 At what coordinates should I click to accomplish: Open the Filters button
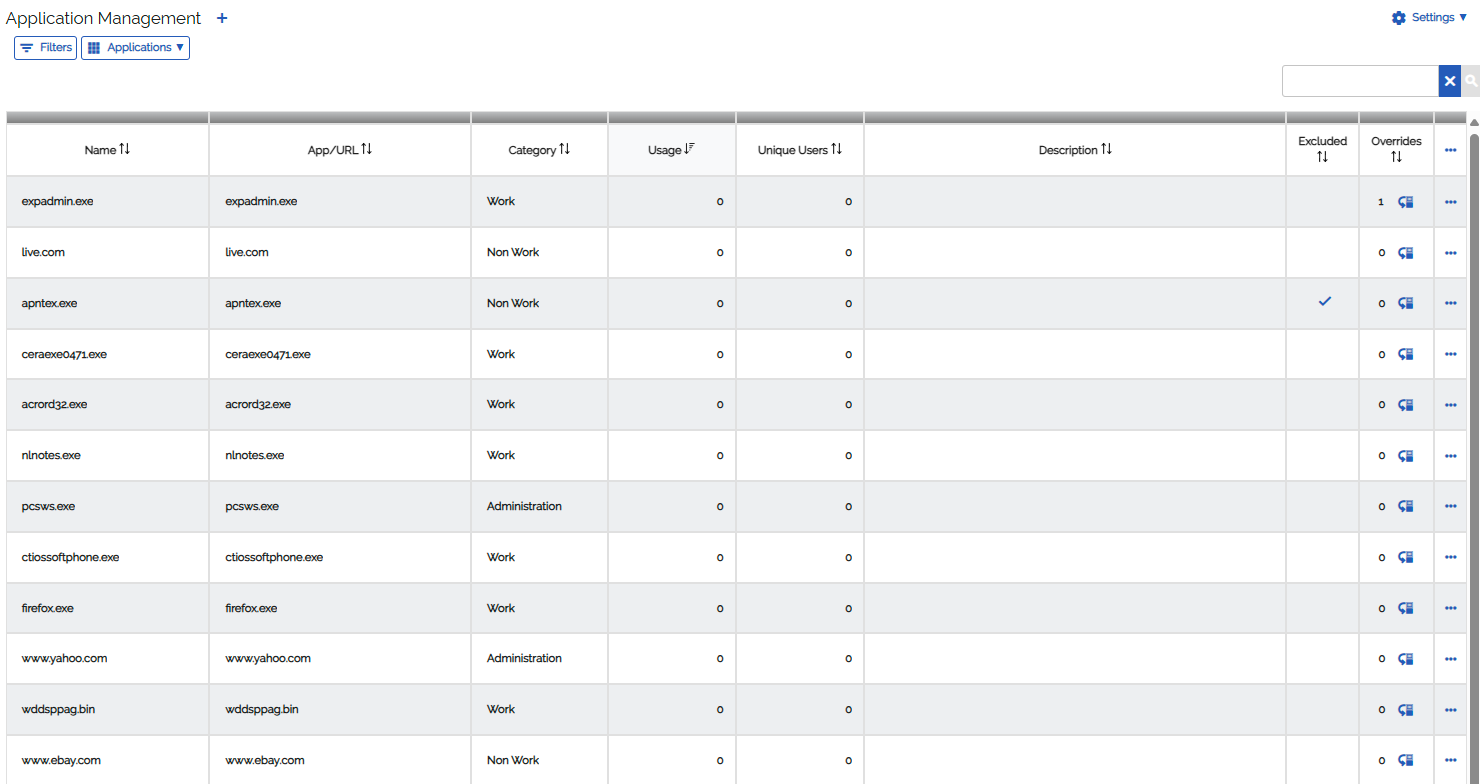[x=46, y=48]
